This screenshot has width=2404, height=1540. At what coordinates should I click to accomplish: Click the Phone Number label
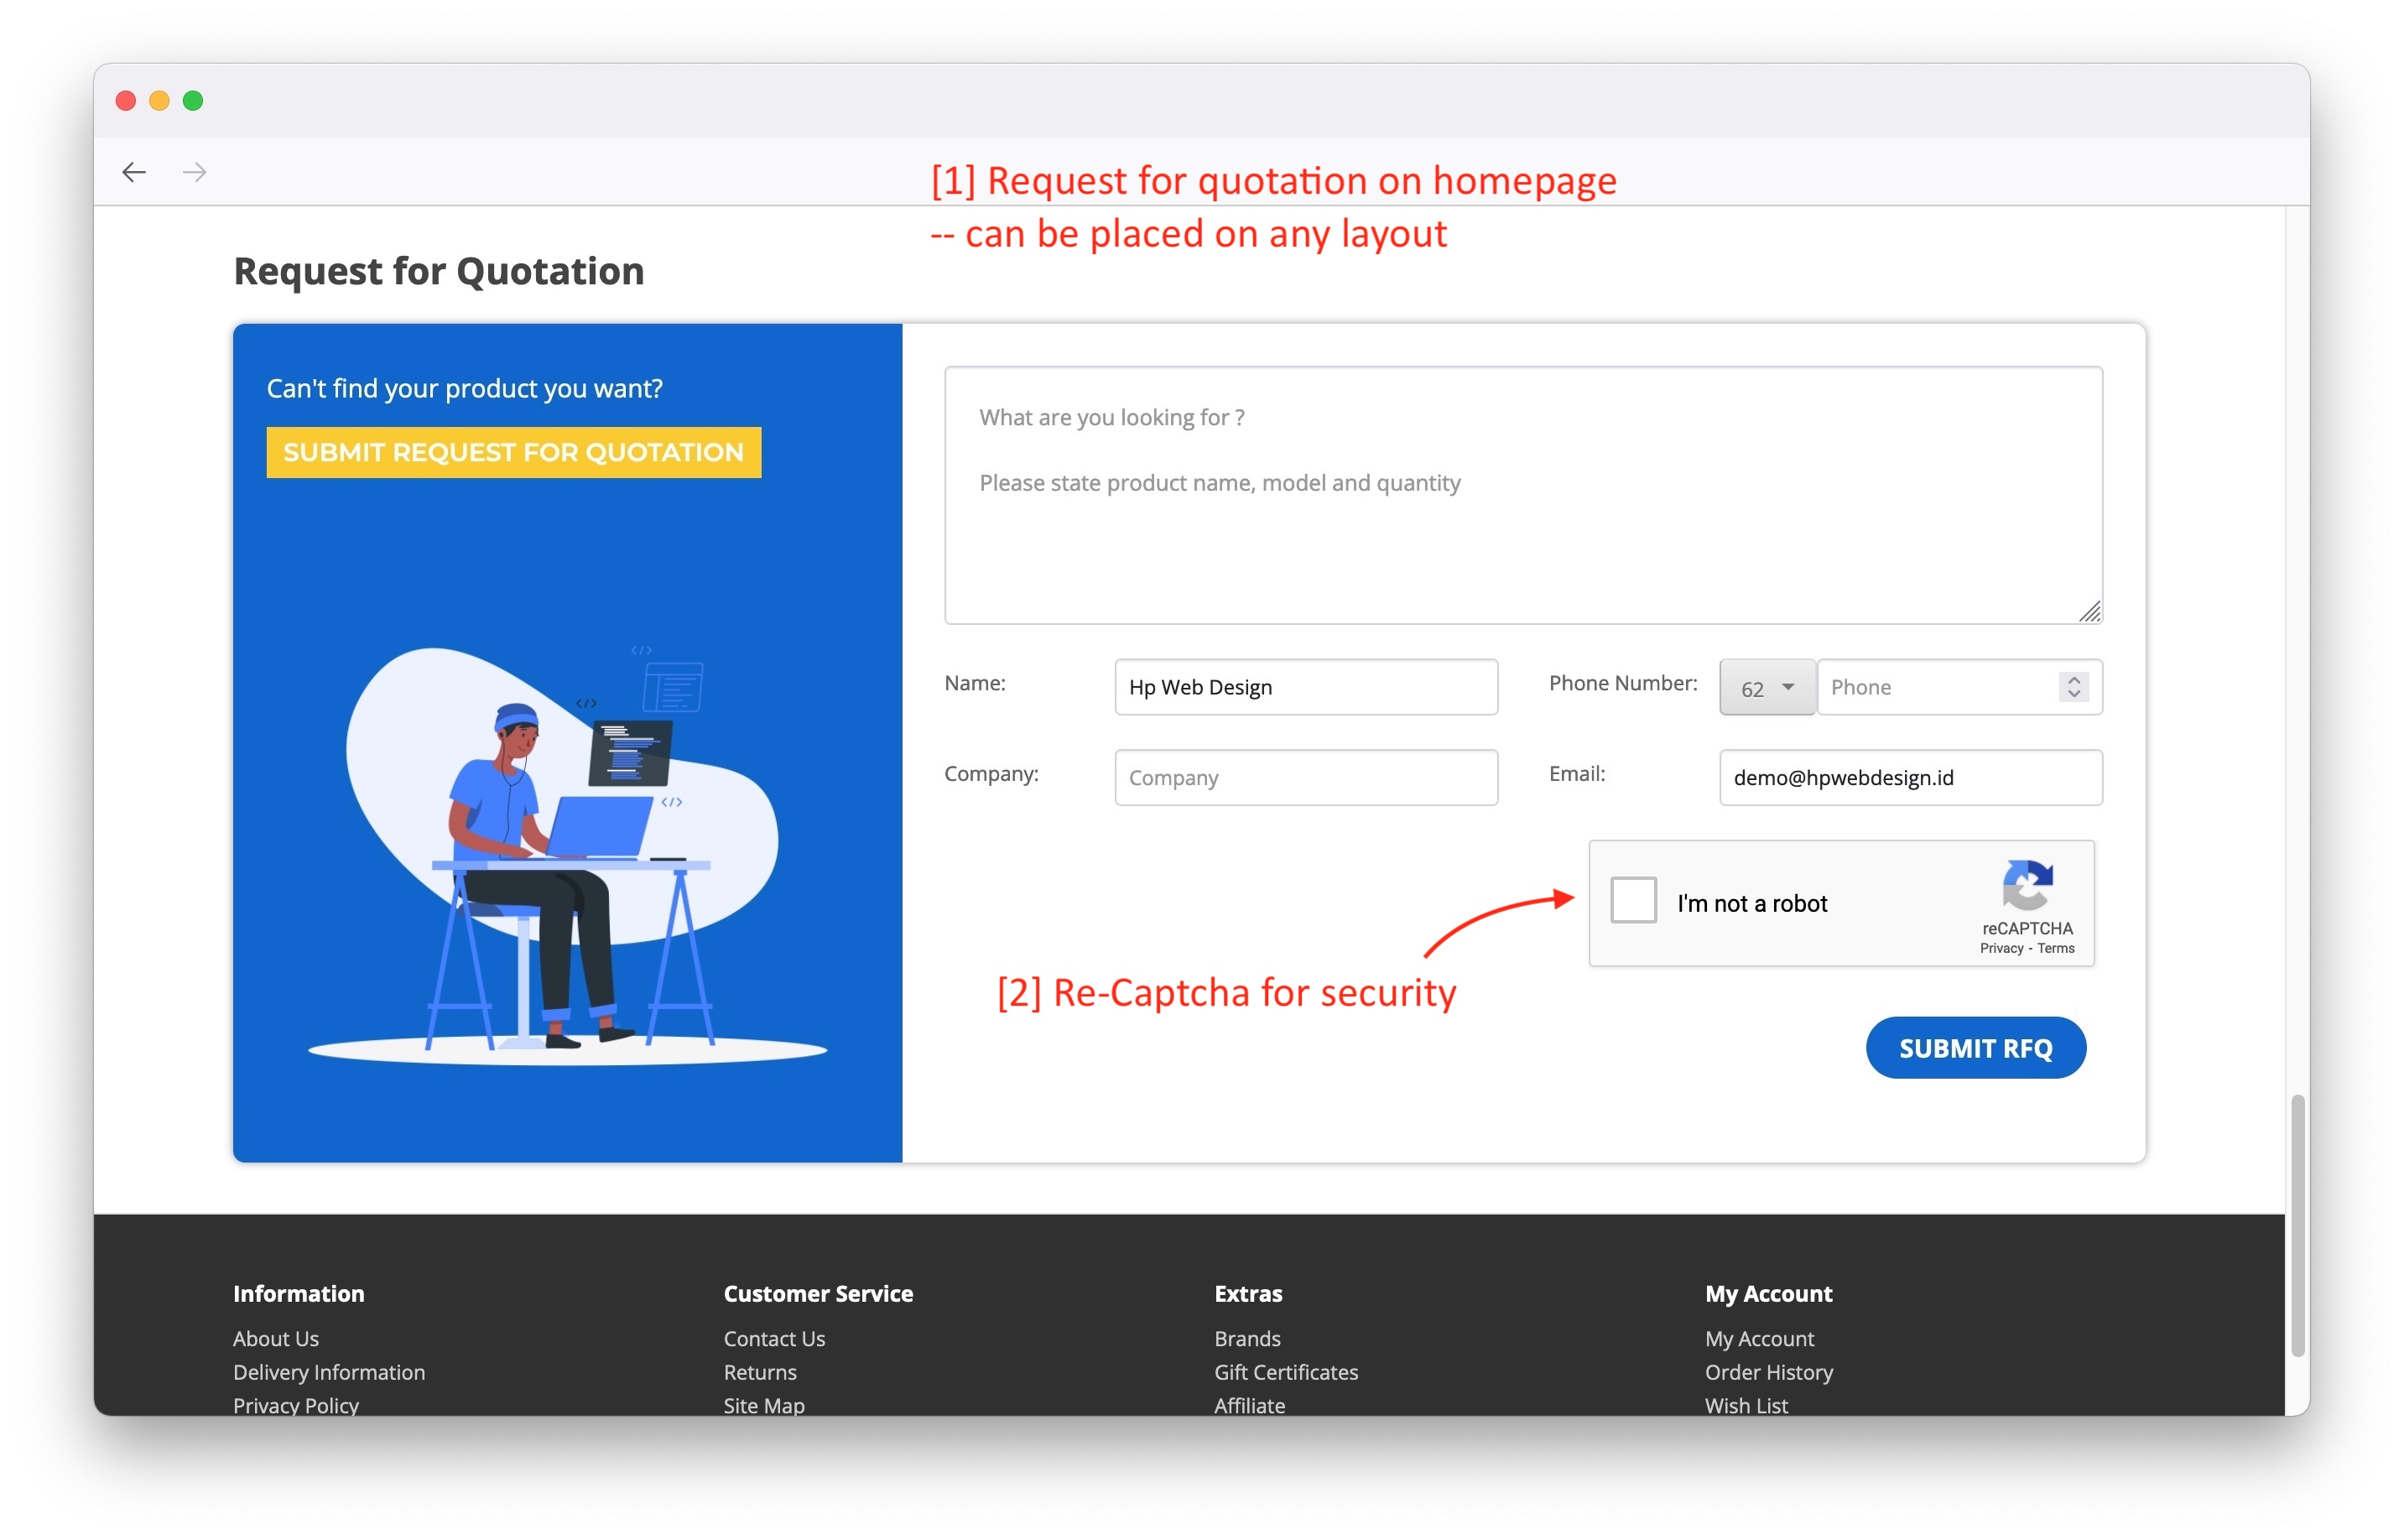point(1623,683)
